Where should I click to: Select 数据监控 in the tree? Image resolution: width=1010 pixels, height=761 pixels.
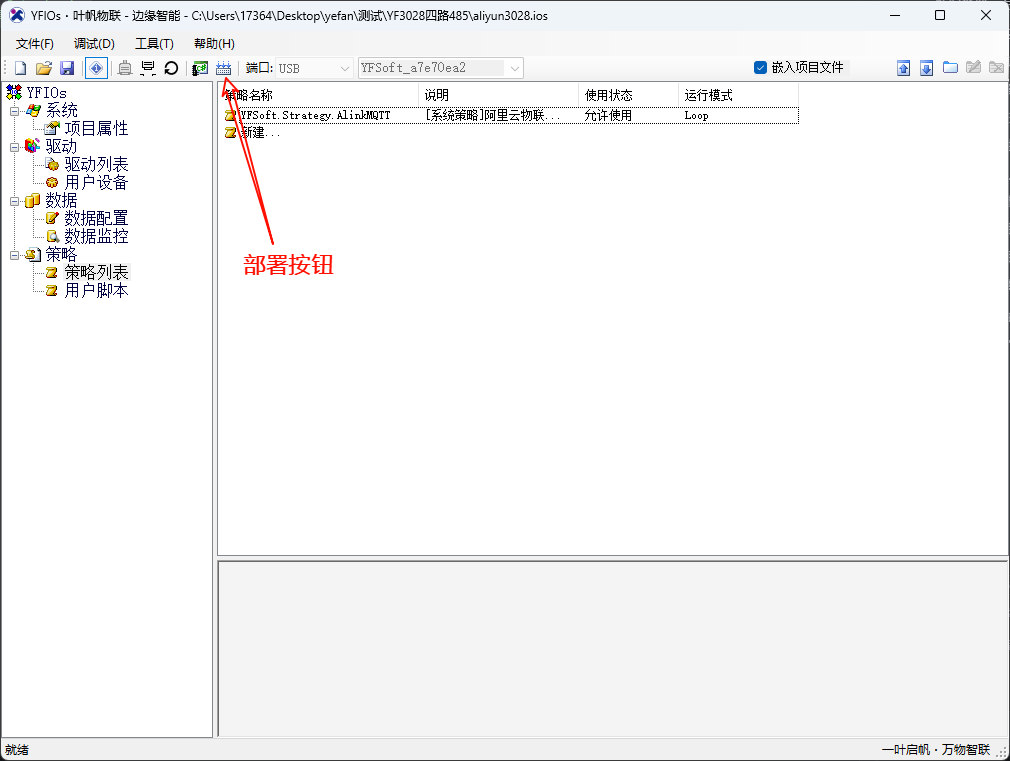coord(96,237)
